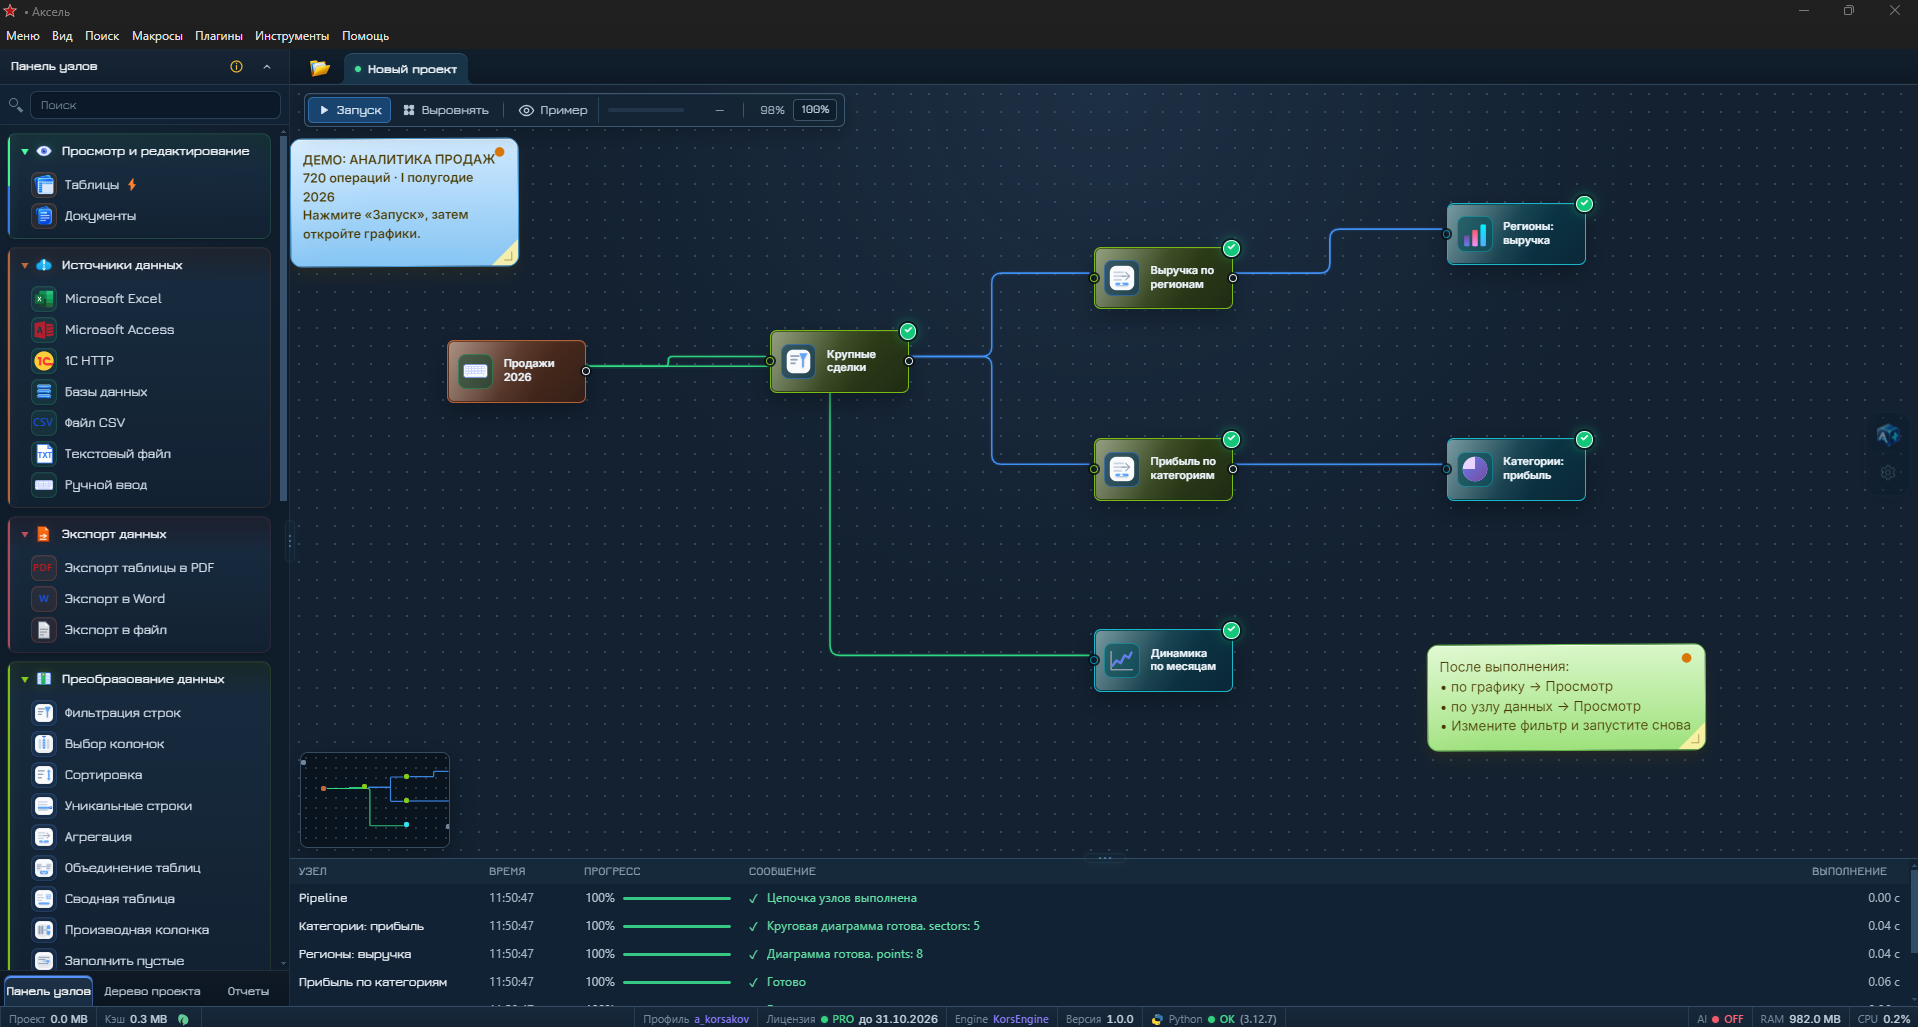Click the Экспорт в Word icon
This screenshot has width=1918, height=1027.
coord(43,598)
